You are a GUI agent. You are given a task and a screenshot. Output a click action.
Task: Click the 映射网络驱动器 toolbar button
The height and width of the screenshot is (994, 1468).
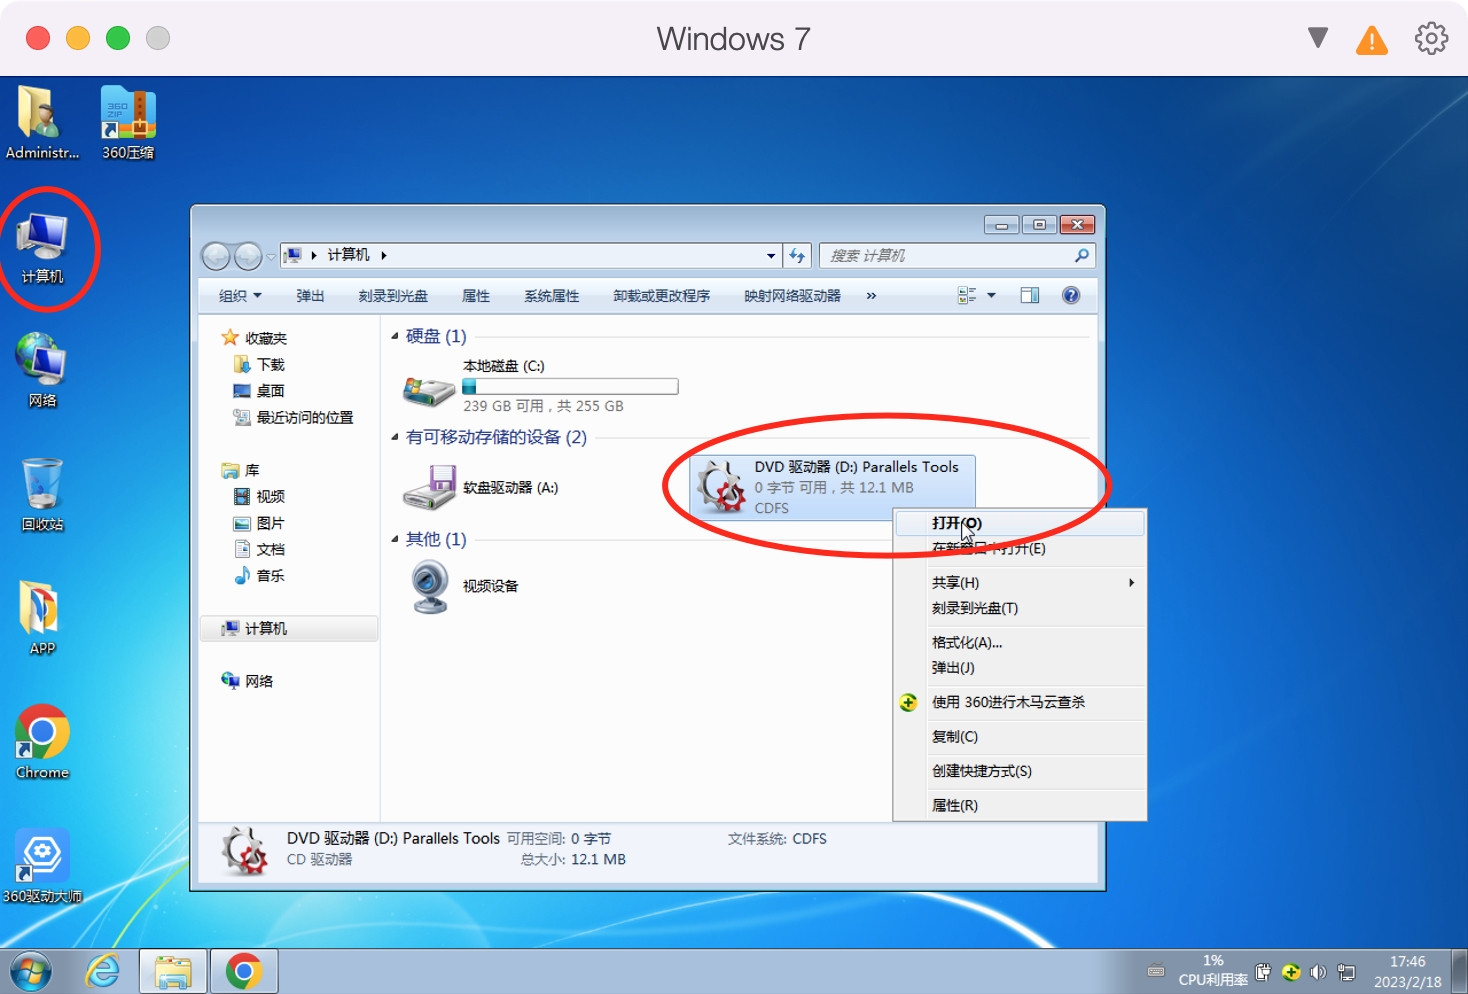[791, 295]
